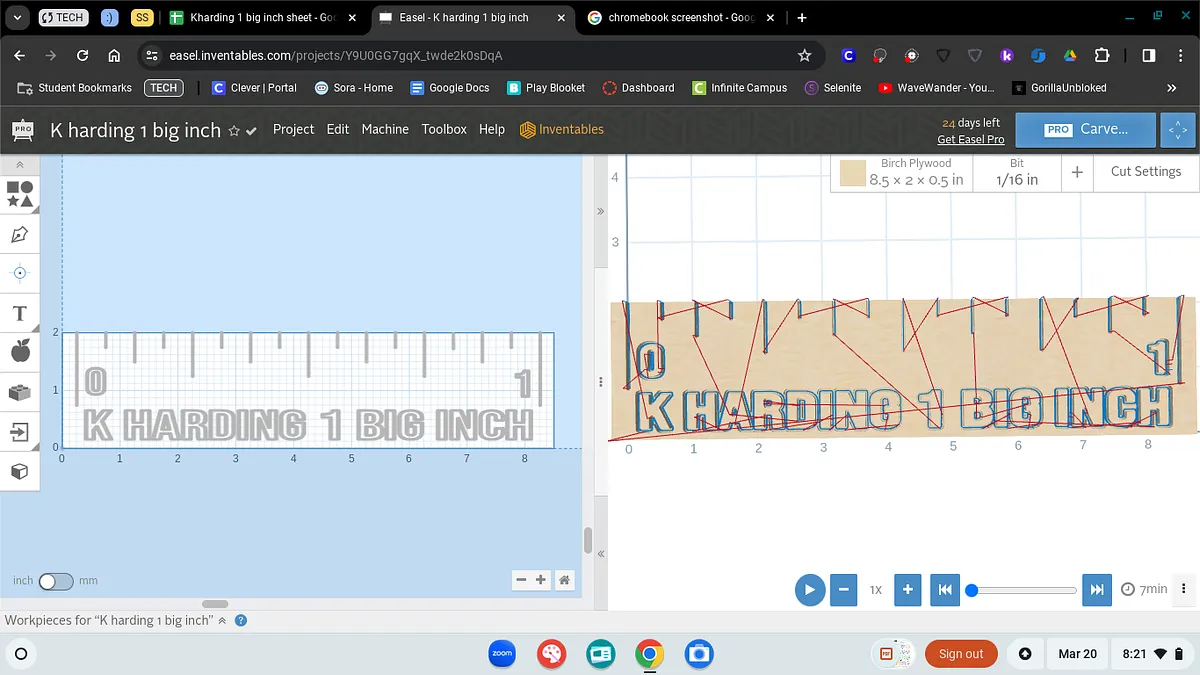Open Cut Settings panel
1200x675 pixels.
1146,172
